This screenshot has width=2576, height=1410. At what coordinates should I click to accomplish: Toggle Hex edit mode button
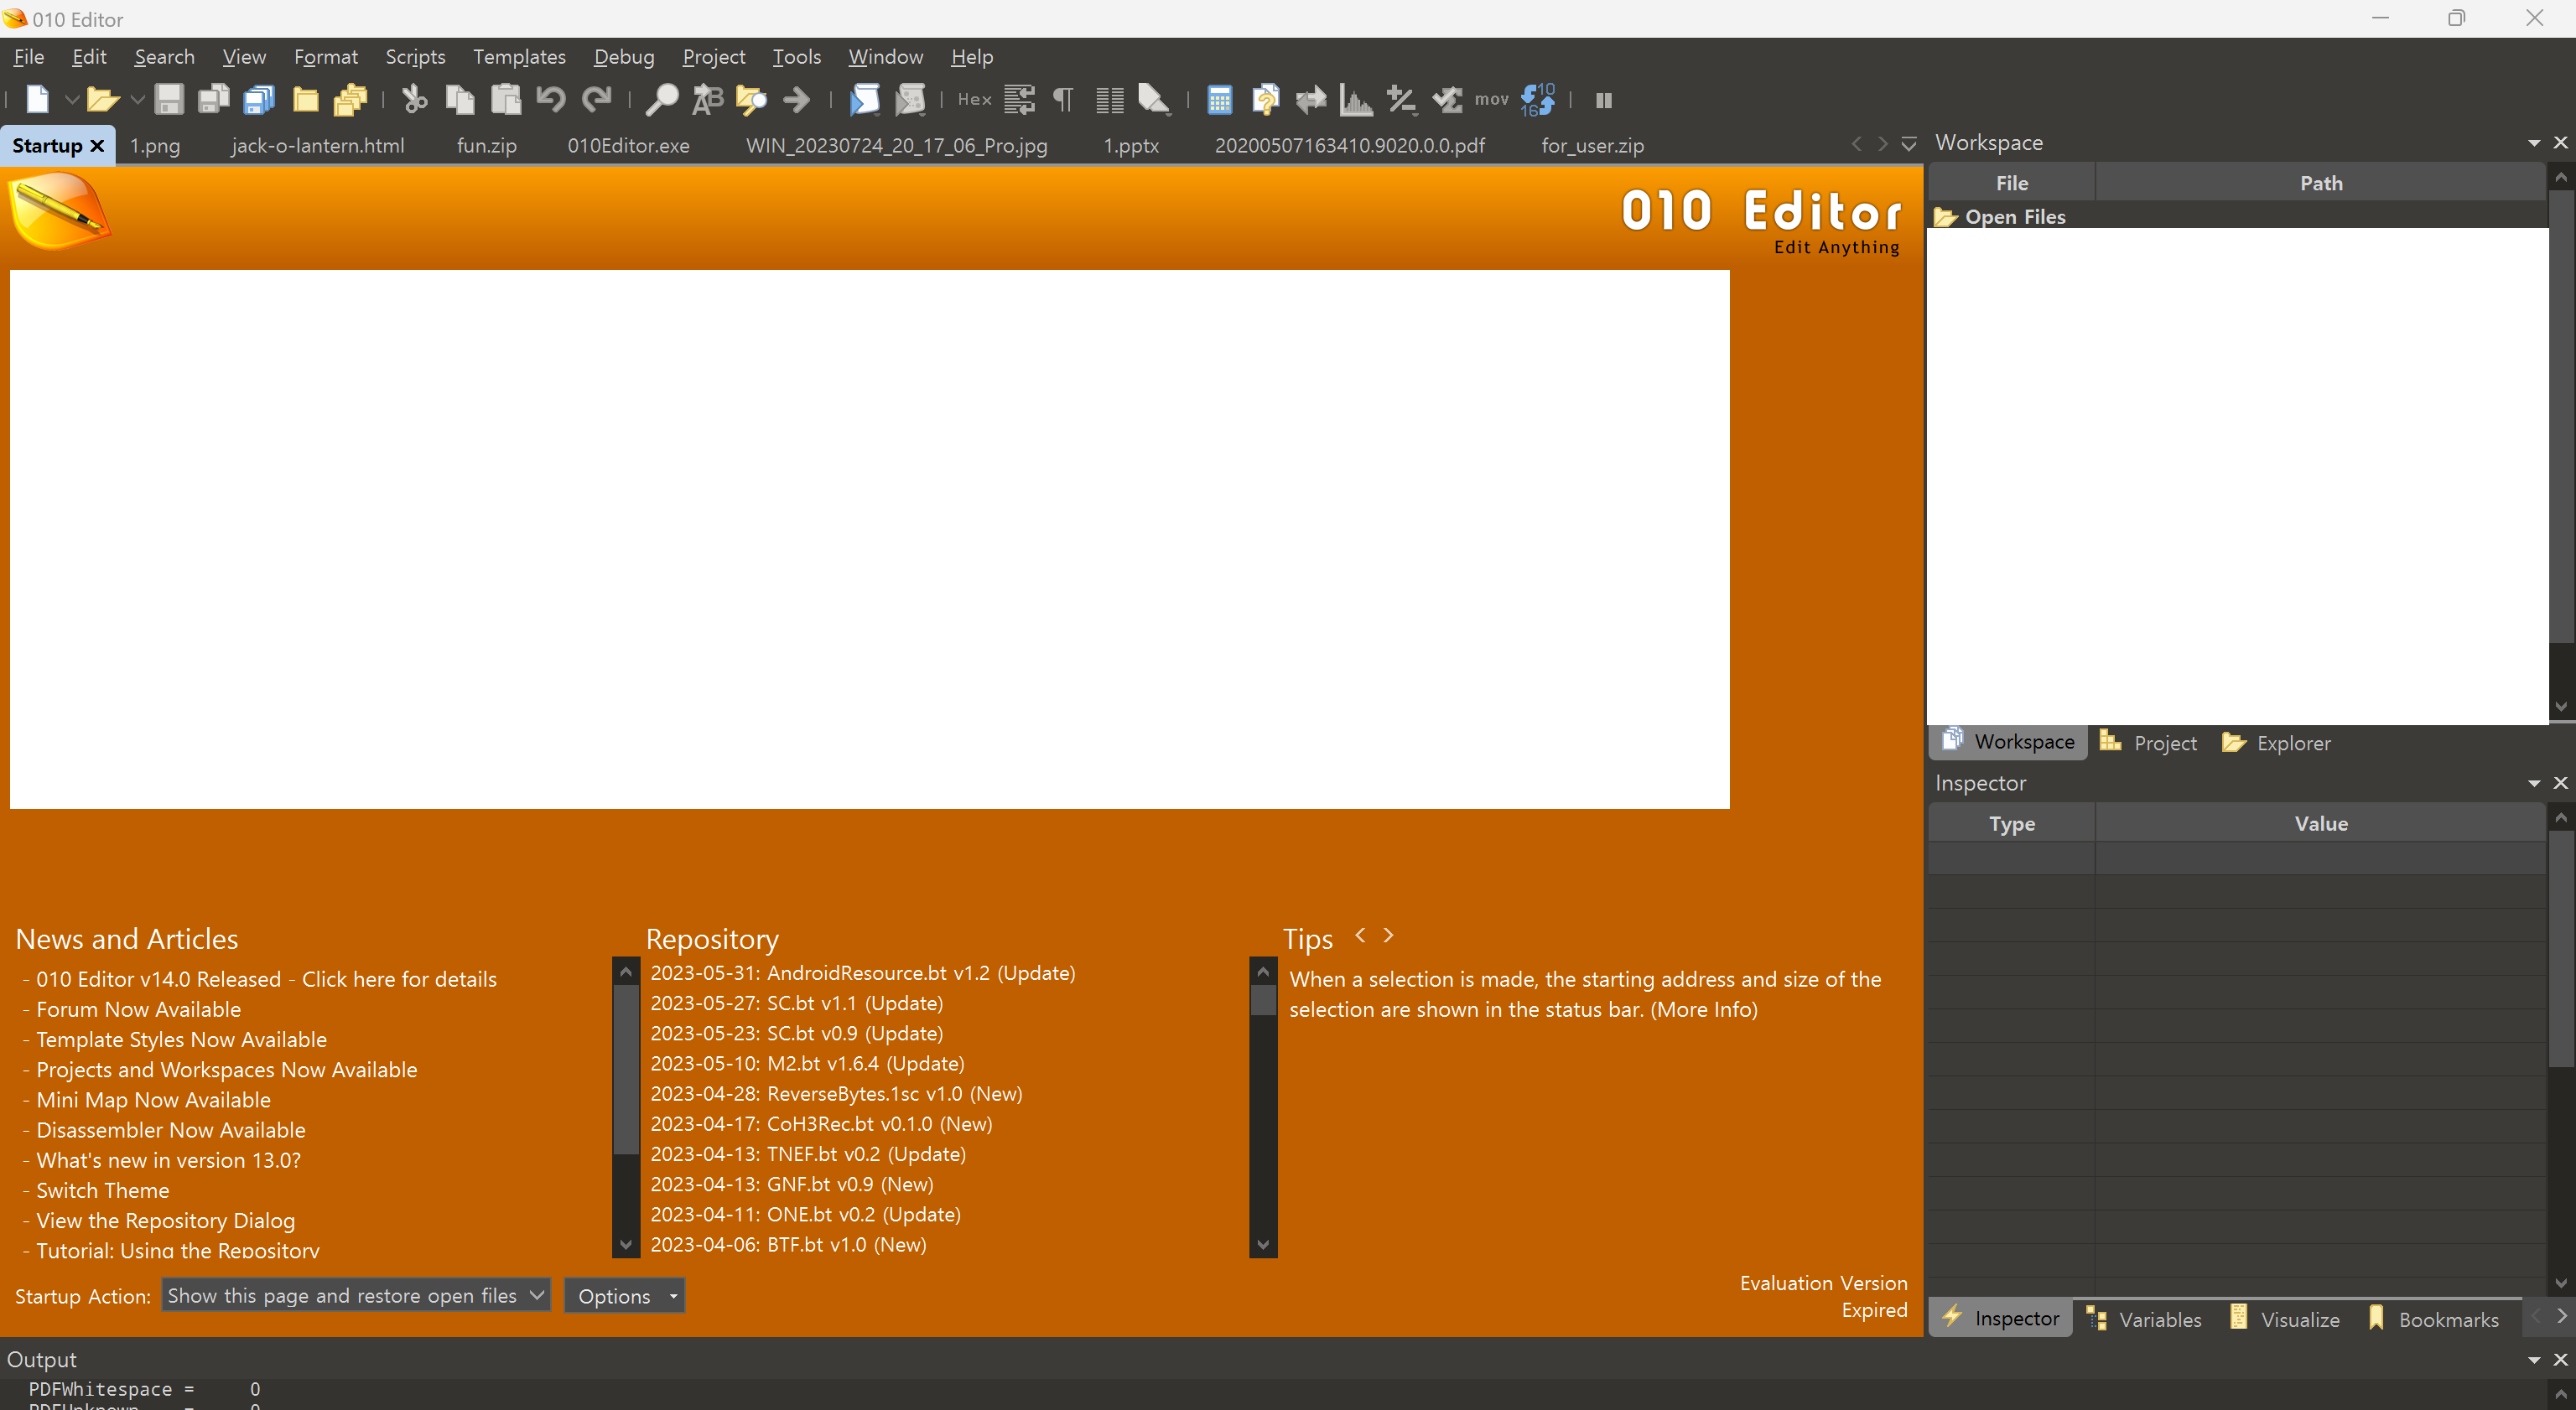pyautogui.click(x=974, y=99)
